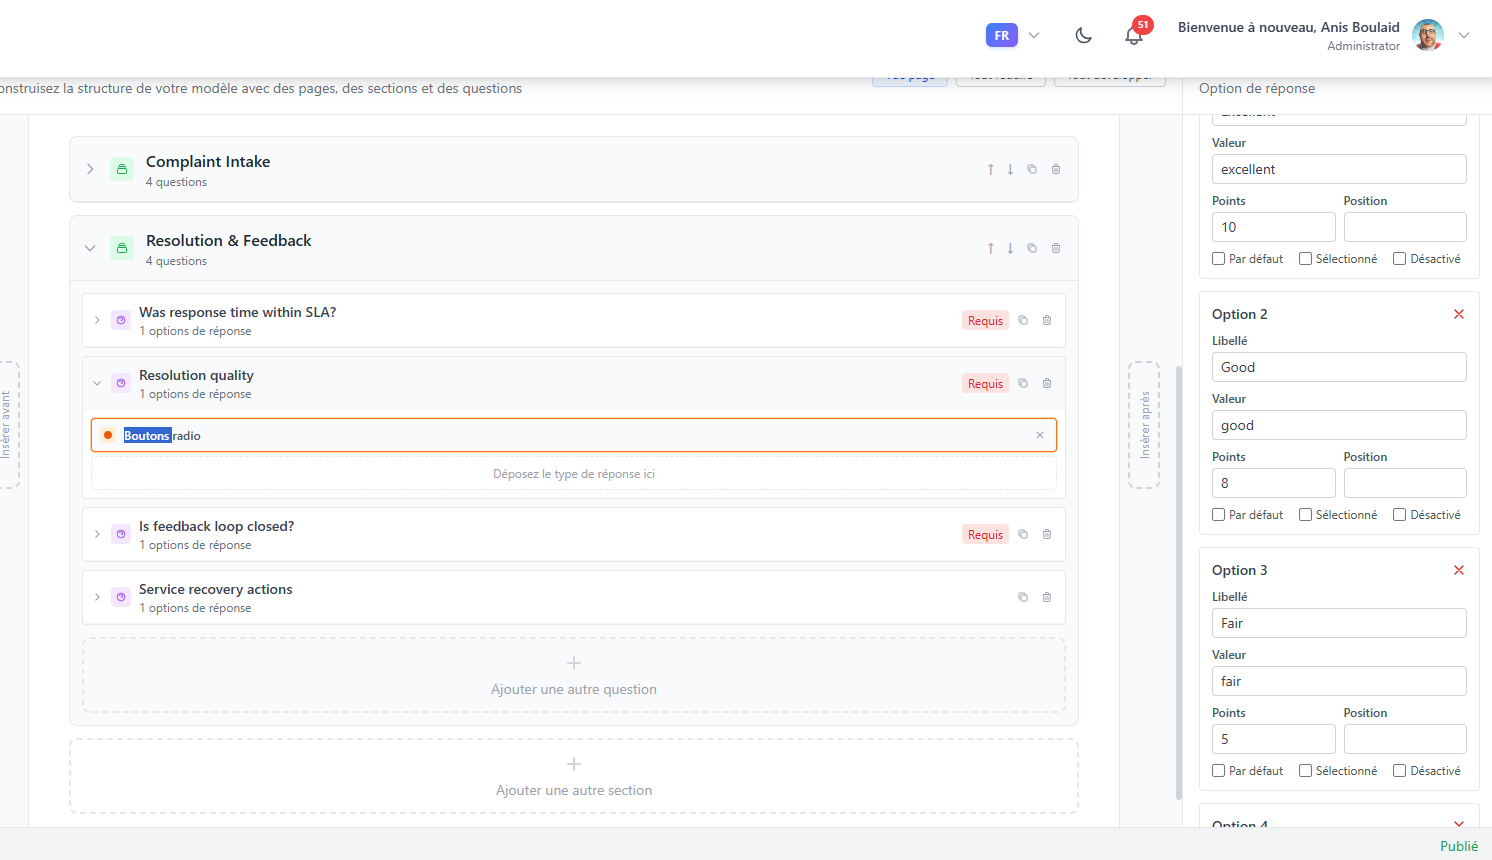The width and height of the screenshot is (1492, 860).
Task: Edit the Option 2 Libellé field 'Good'
Action: pos(1339,367)
